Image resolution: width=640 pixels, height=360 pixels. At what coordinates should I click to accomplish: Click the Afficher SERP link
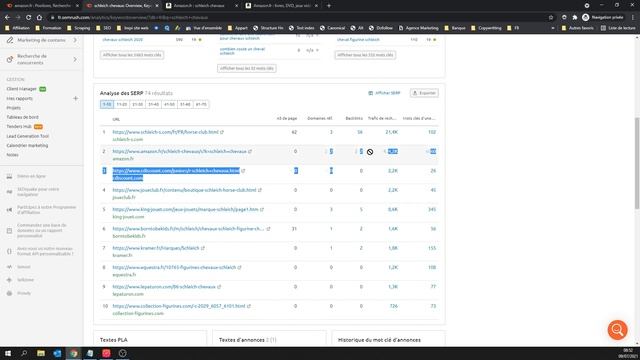(384, 93)
